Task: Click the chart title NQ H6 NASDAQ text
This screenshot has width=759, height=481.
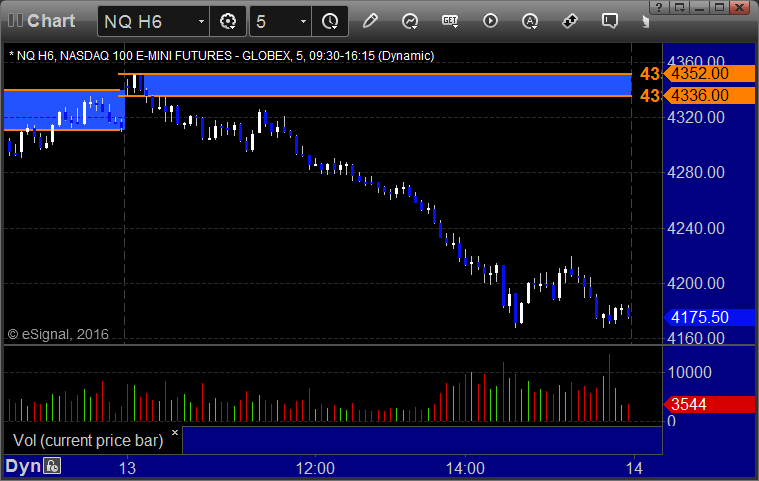Action: [221, 56]
